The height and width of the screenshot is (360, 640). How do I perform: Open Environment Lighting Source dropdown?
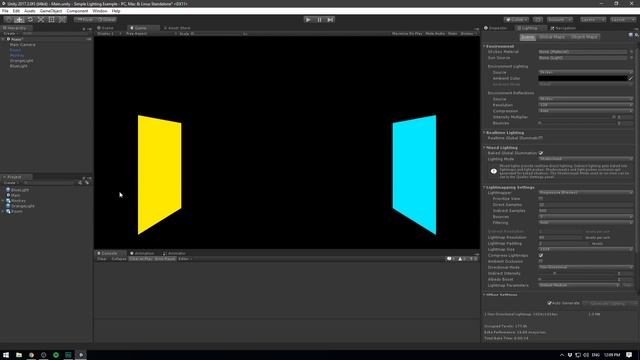click(585, 72)
